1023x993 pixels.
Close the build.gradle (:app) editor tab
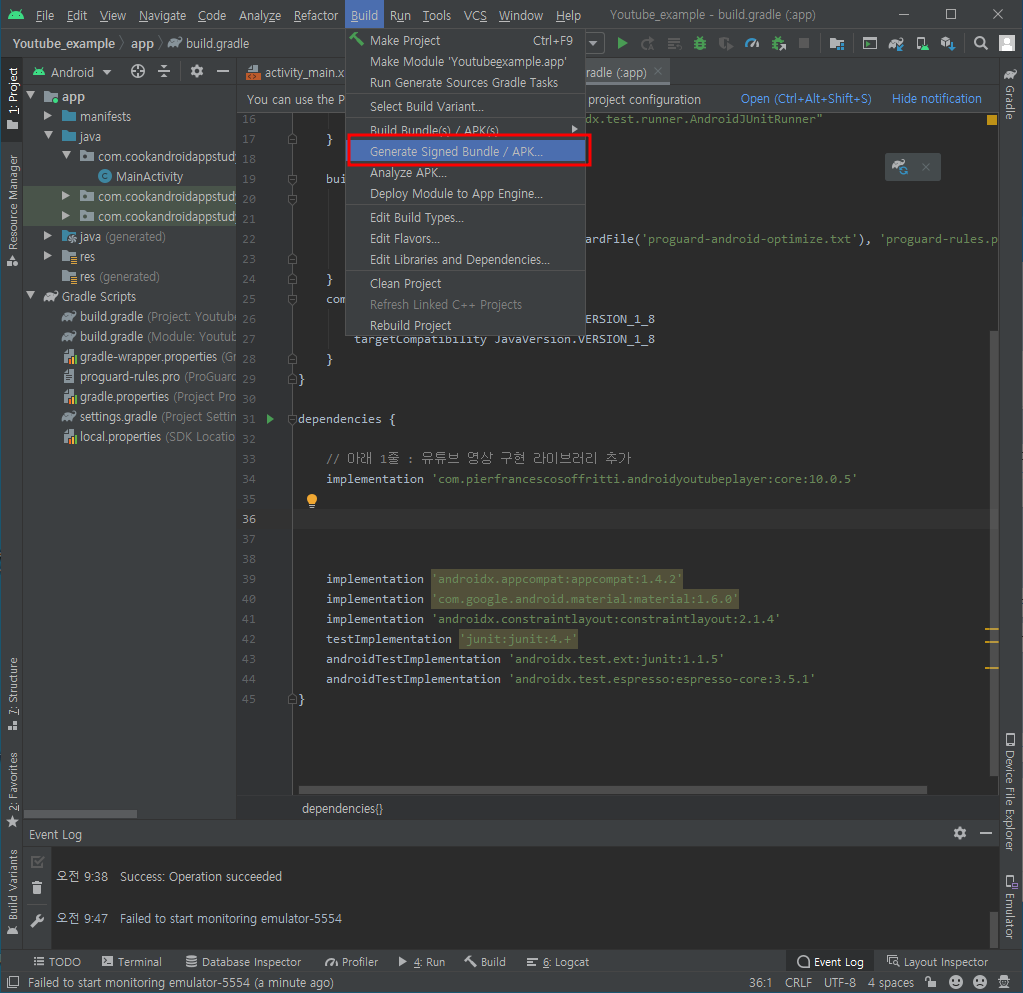[x=658, y=71]
